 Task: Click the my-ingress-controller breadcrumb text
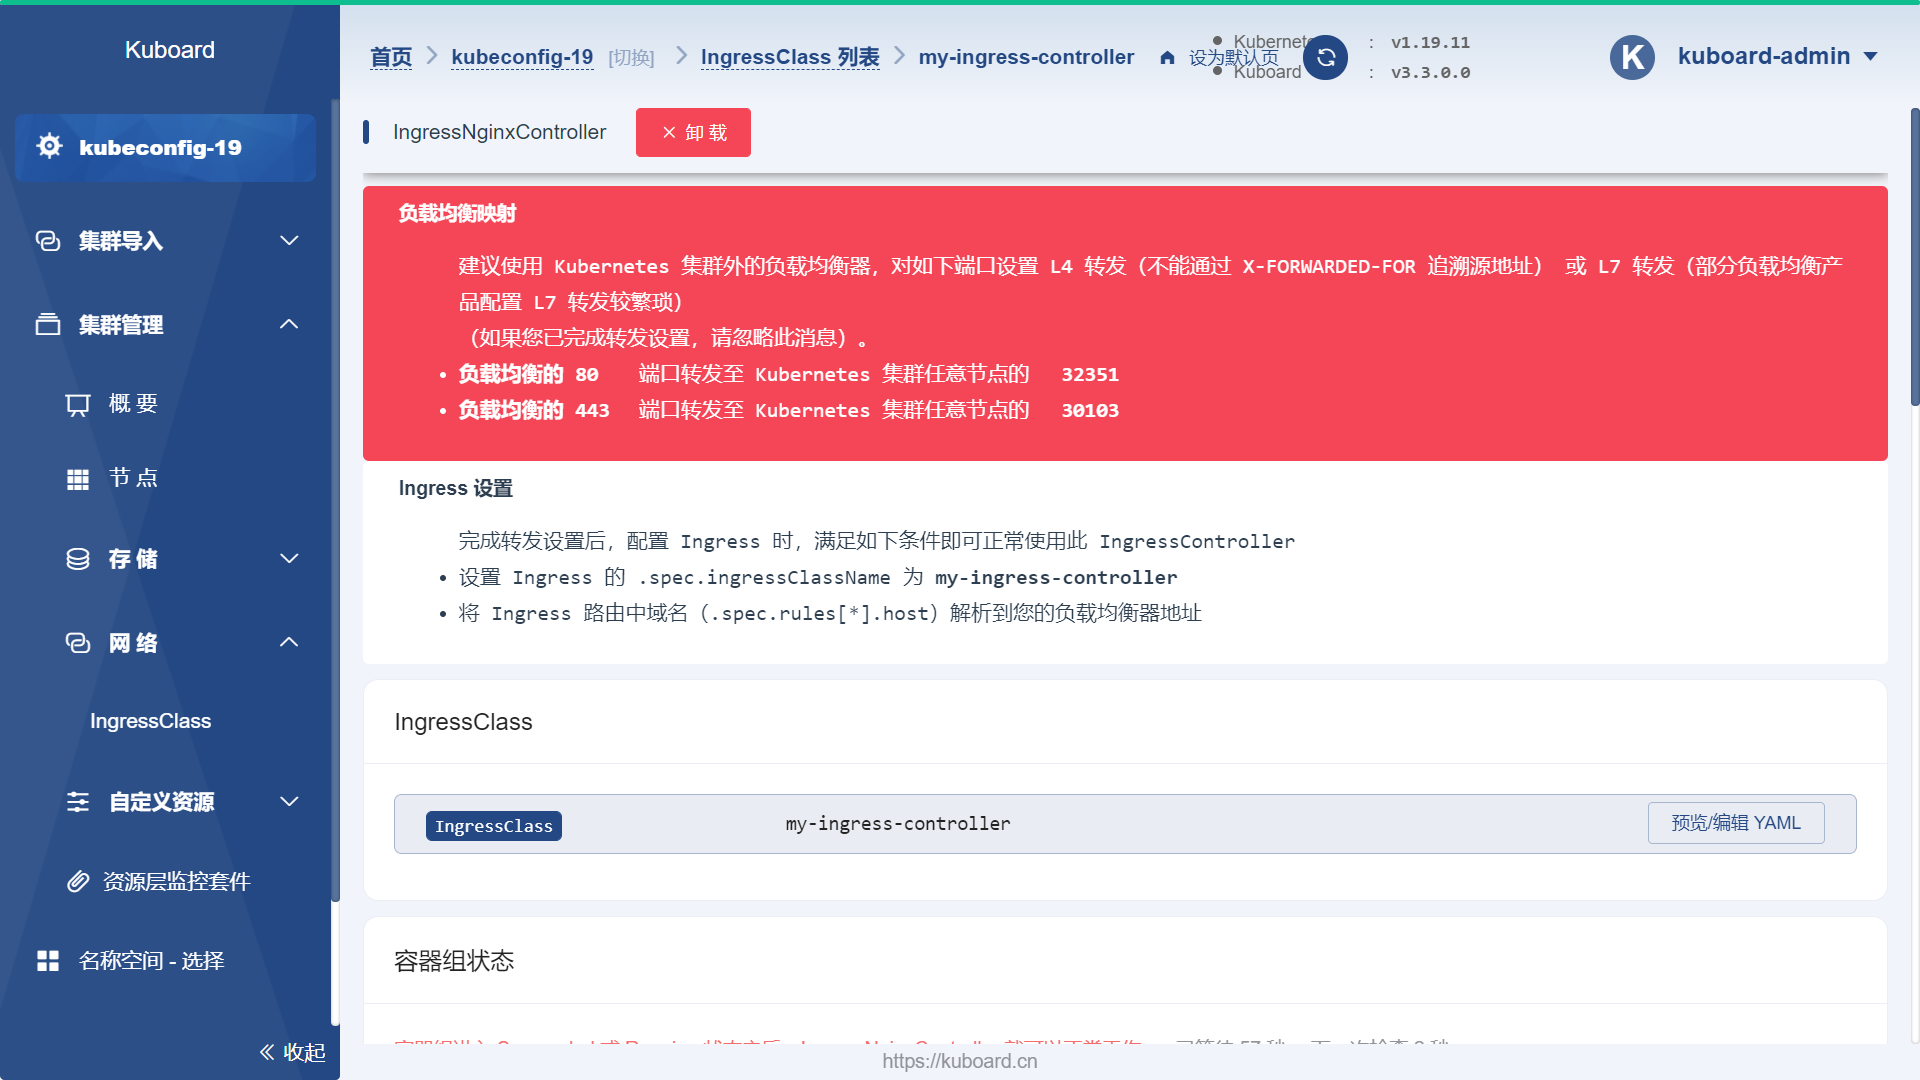point(1026,57)
